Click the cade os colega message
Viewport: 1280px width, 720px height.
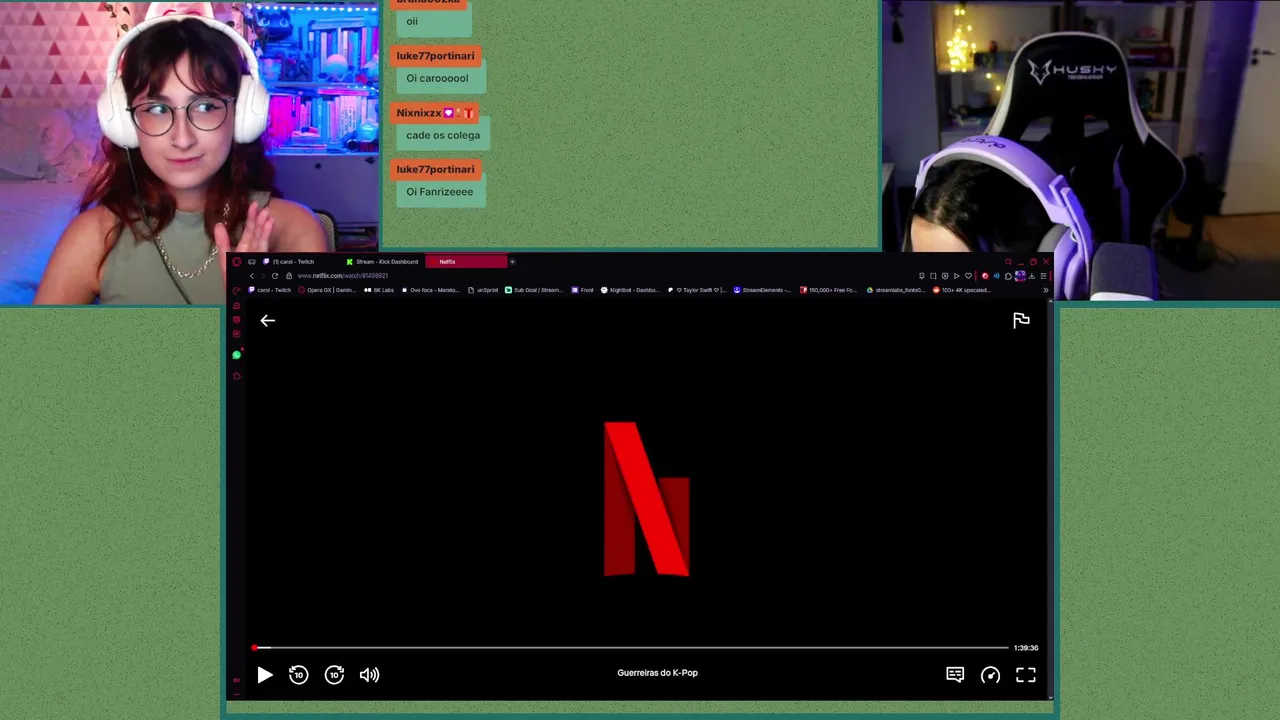[443, 135]
